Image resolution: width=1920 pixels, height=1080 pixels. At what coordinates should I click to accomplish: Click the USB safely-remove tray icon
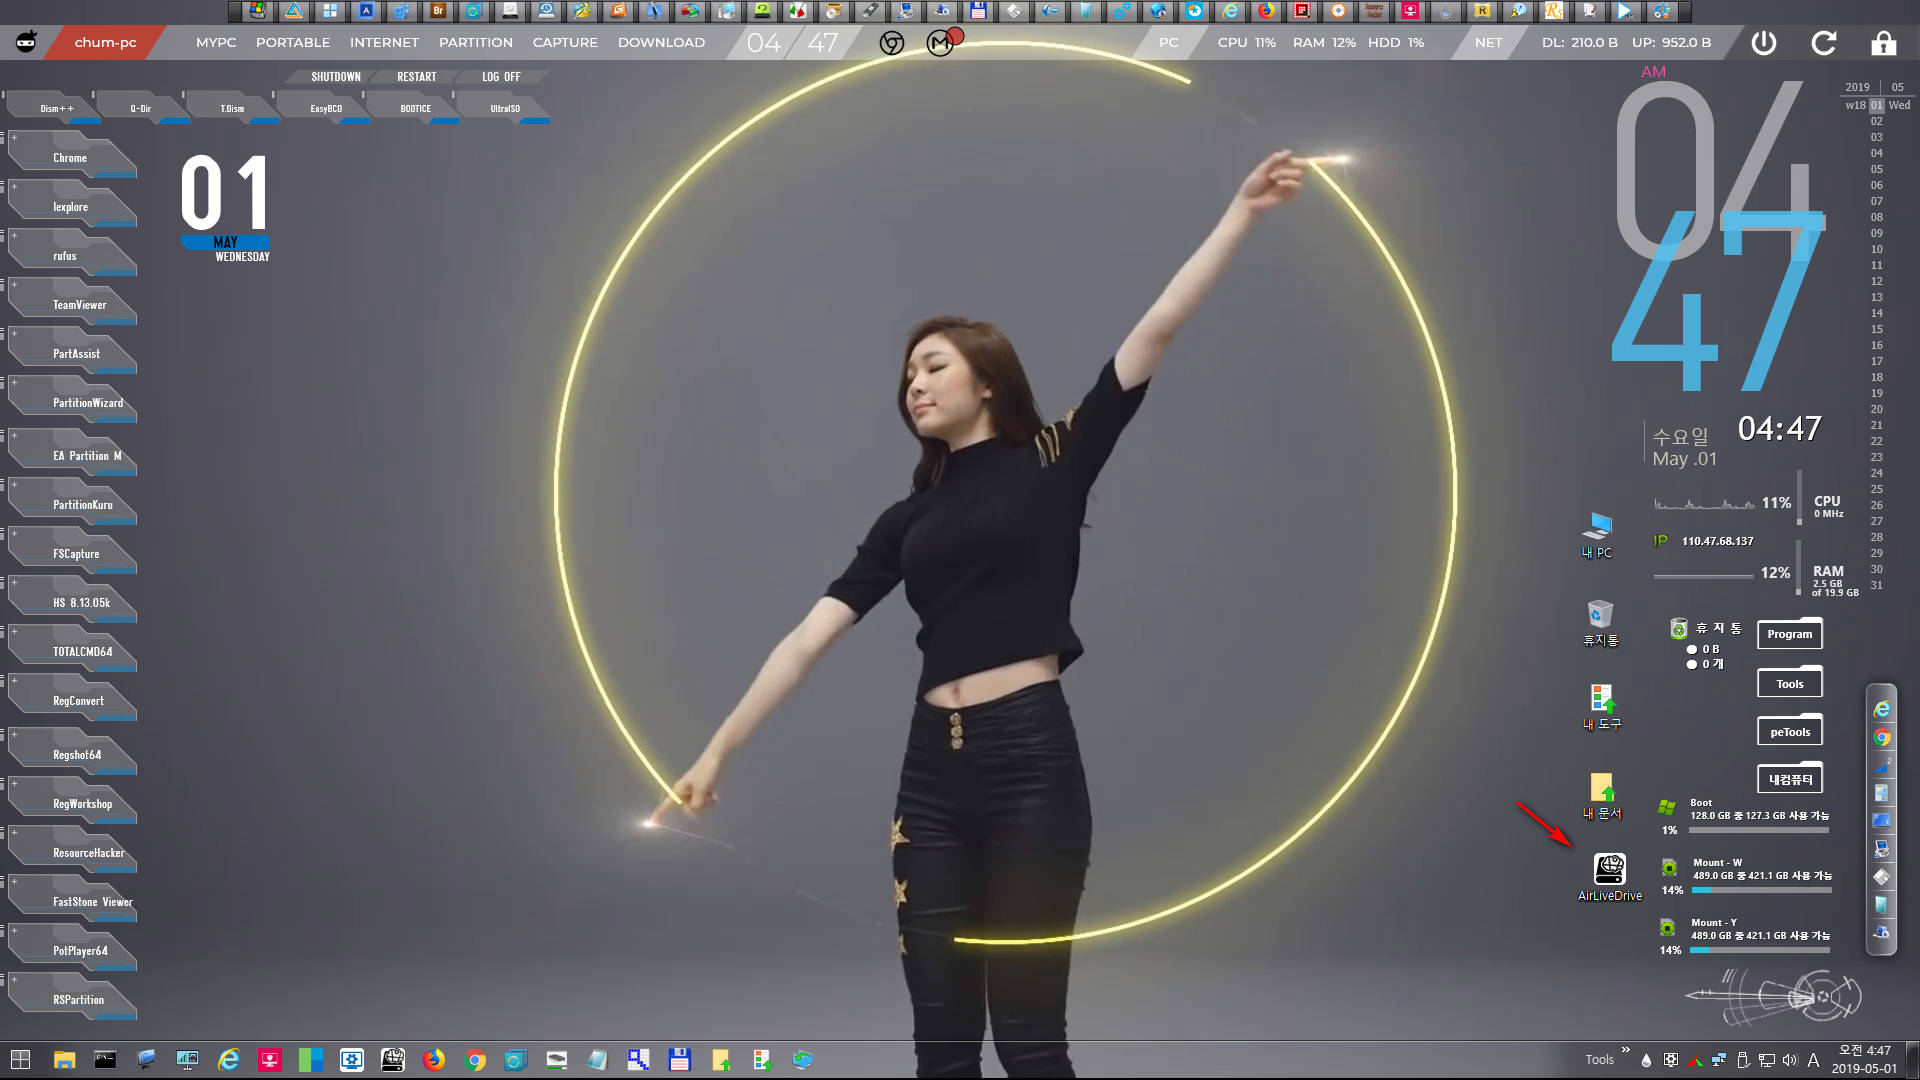pos(1742,1060)
